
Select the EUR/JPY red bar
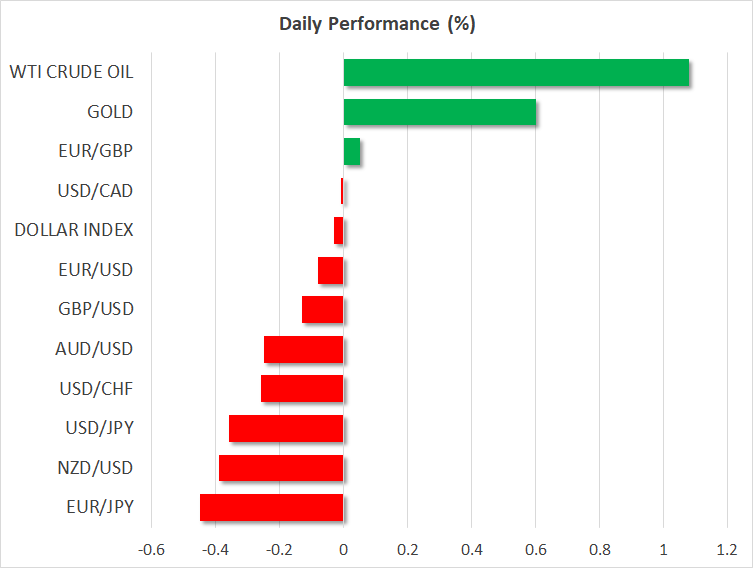coord(271,508)
